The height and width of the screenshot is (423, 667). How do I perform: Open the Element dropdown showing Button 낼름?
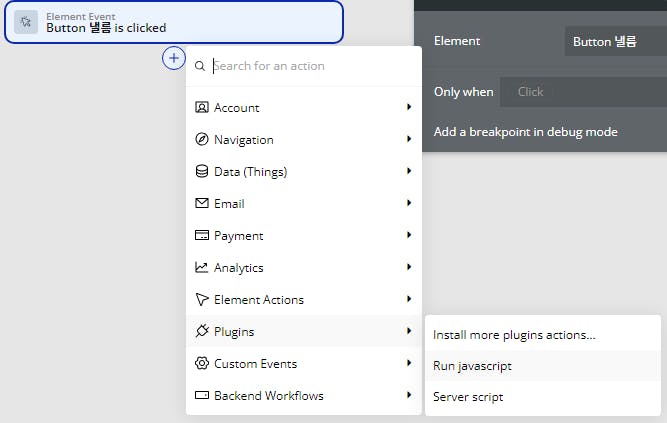click(x=616, y=41)
